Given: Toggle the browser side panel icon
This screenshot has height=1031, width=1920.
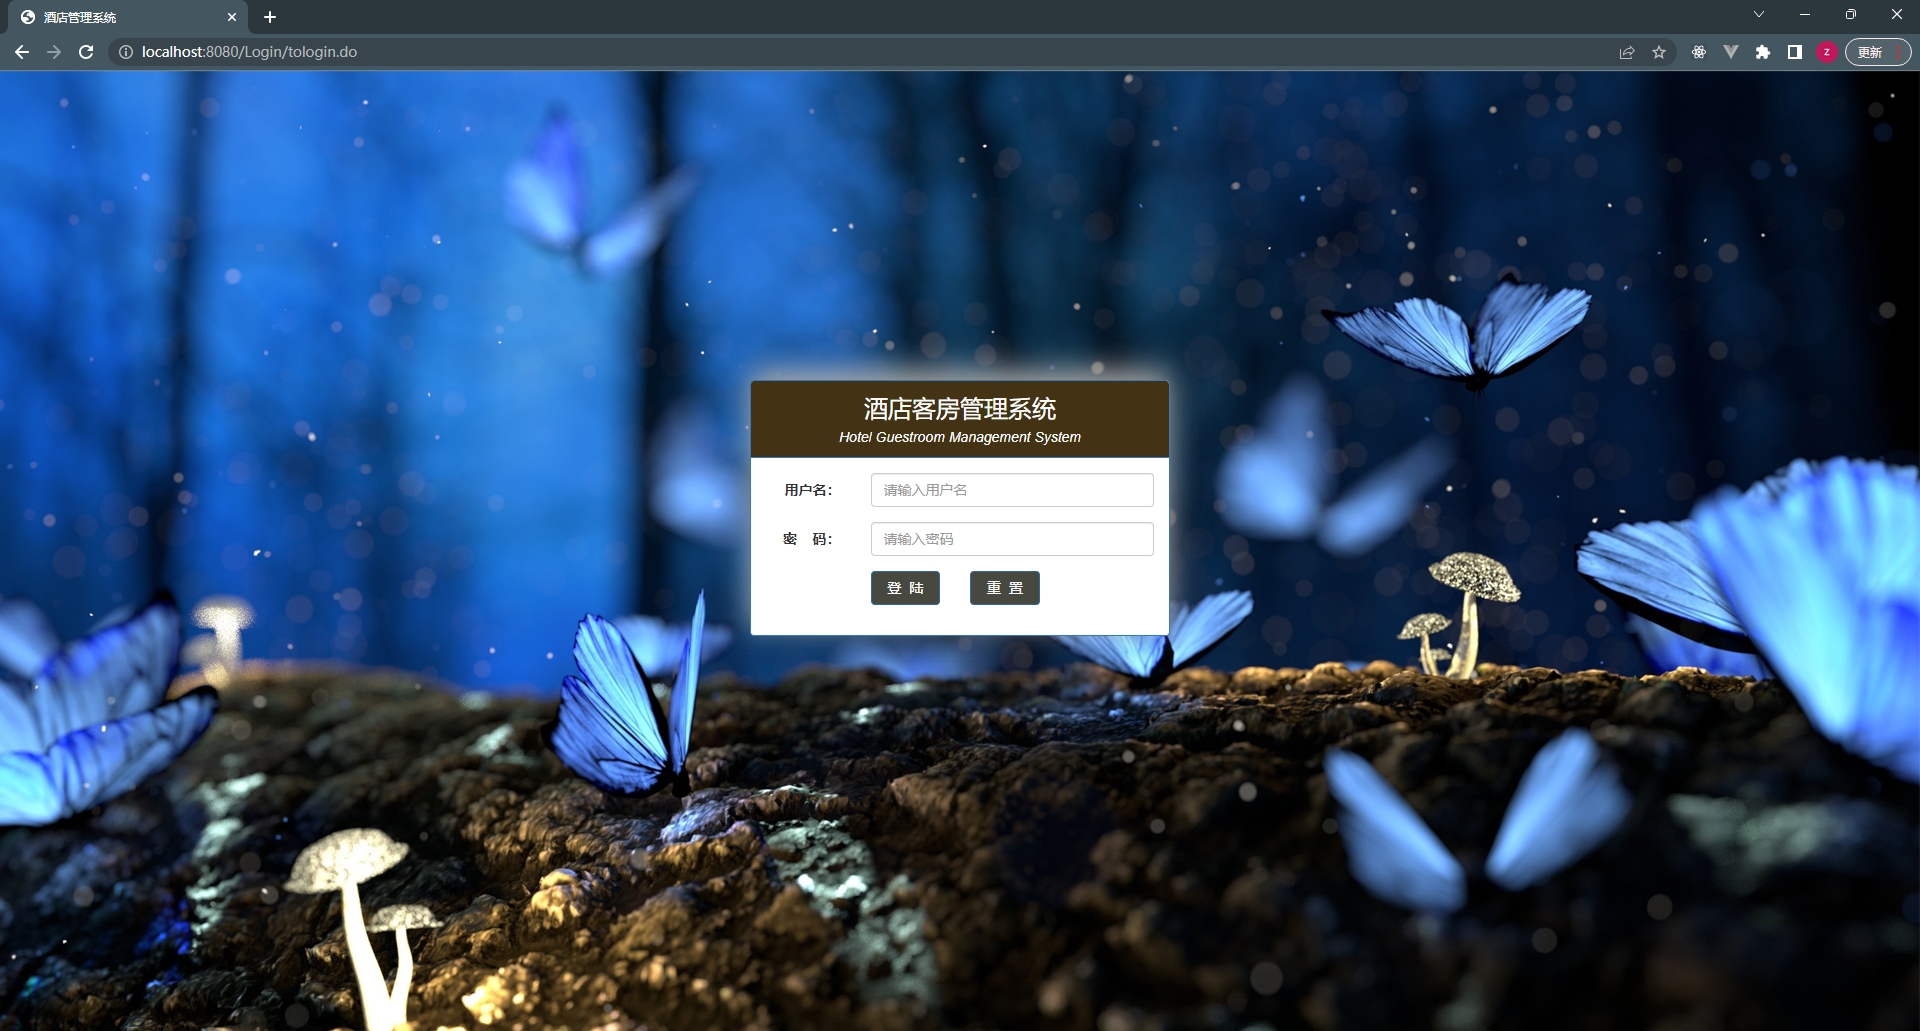Looking at the screenshot, I should point(1795,52).
